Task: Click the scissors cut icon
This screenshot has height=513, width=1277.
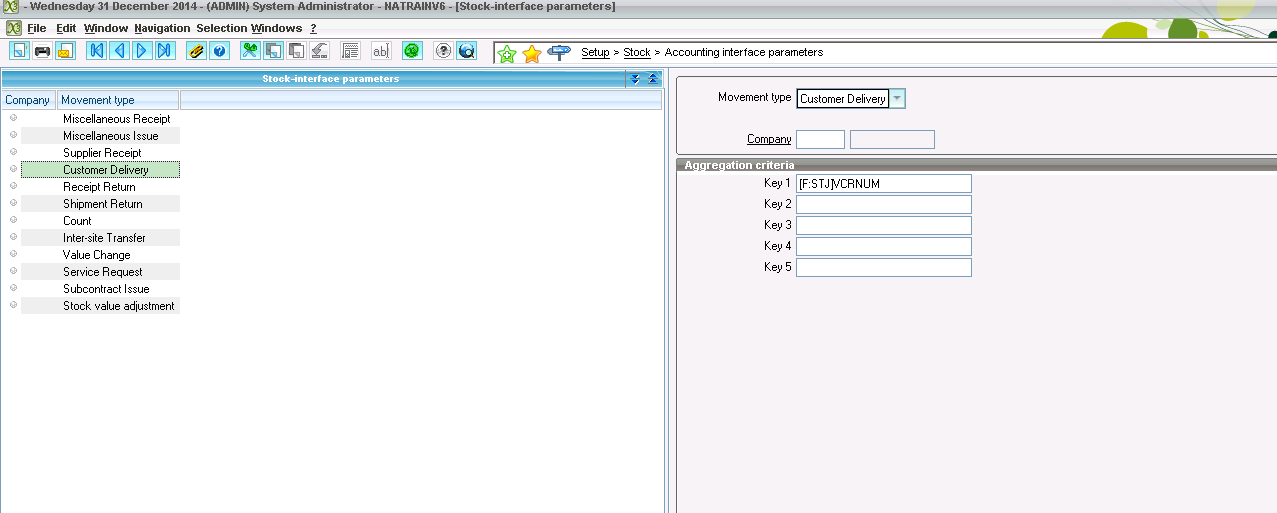Action: coord(250,50)
